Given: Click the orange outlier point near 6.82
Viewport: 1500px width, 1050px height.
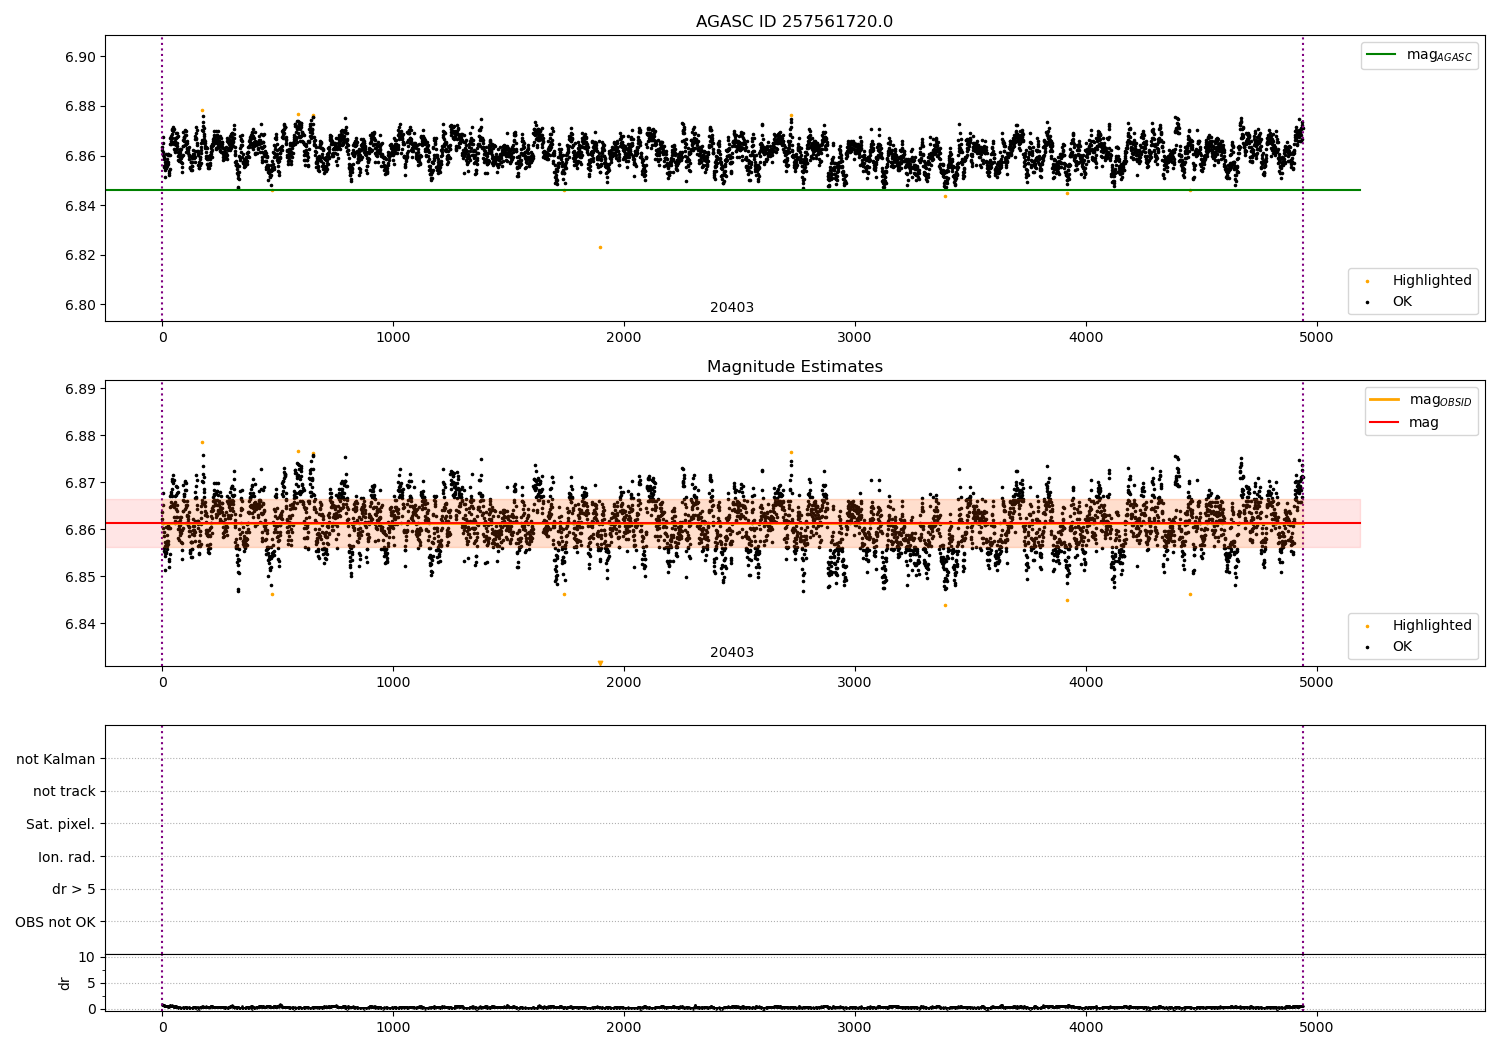Looking at the screenshot, I should (x=600, y=247).
